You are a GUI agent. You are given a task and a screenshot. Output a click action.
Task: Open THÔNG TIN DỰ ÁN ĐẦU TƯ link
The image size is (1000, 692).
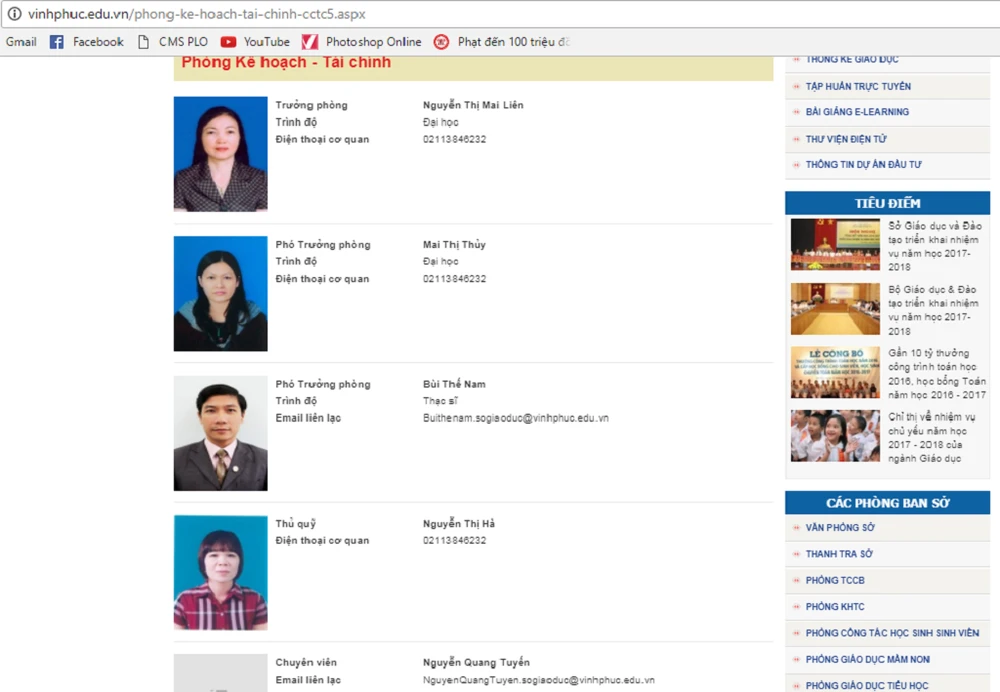point(863,165)
